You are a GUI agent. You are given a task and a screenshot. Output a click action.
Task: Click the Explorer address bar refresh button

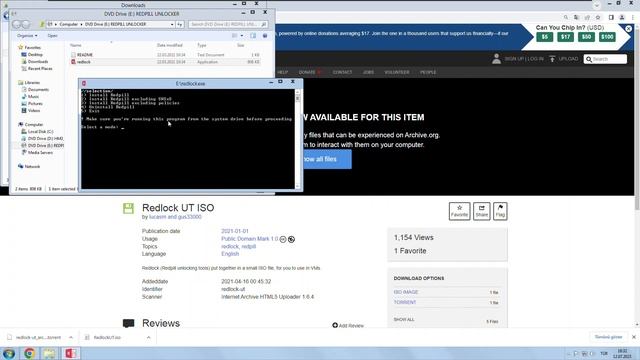[x=180, y=24]
